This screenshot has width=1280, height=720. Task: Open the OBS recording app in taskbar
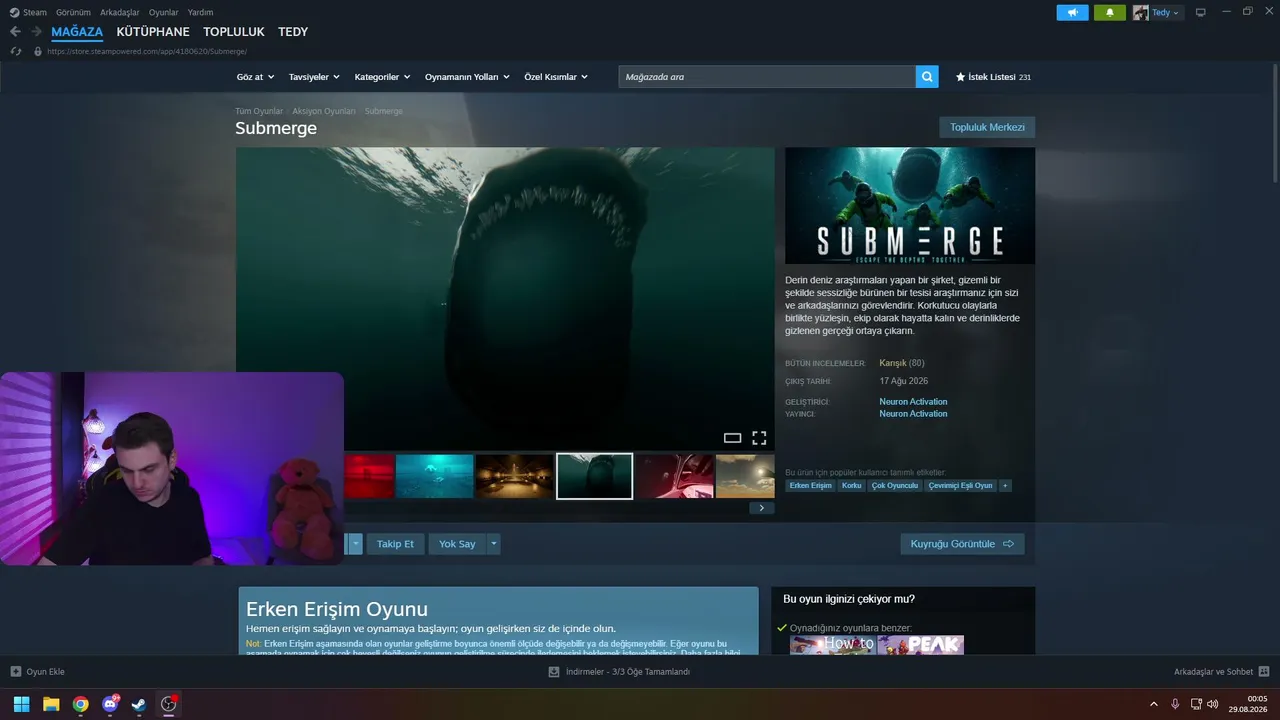169,704
